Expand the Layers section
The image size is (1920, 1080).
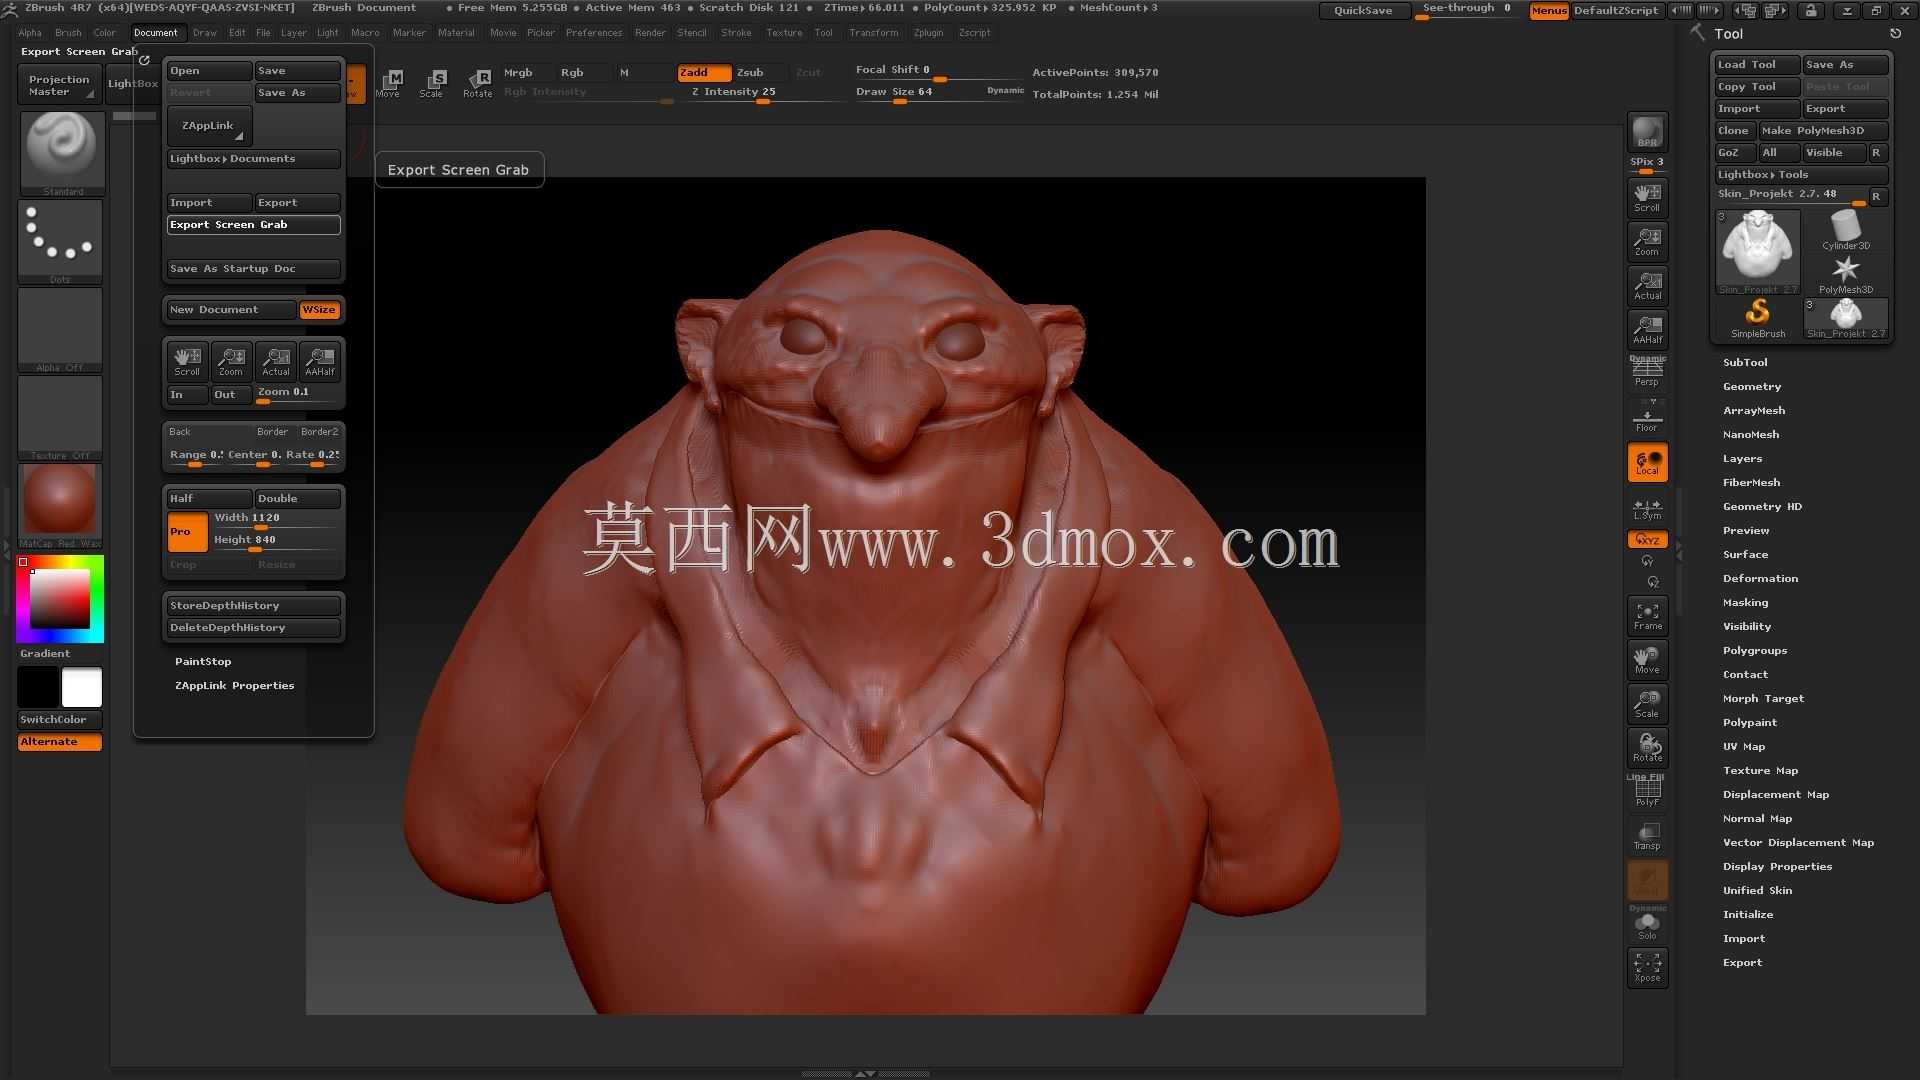coord(1742,458)
